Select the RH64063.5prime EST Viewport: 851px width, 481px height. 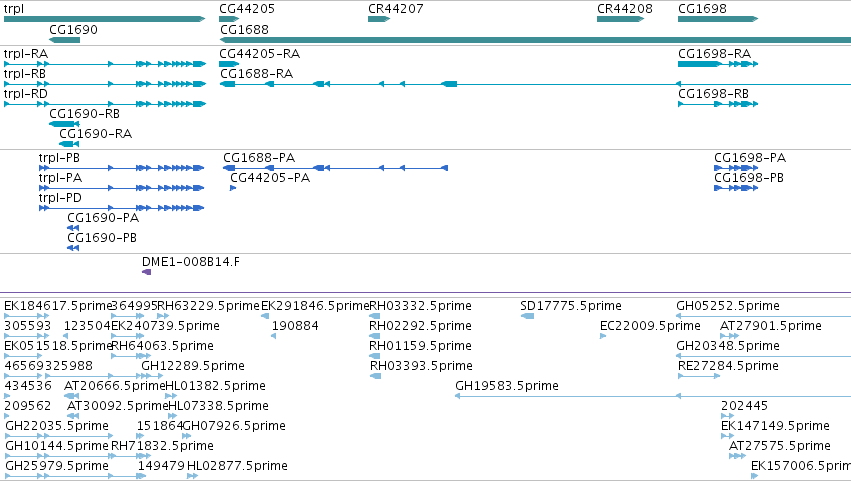click(131, 356)
